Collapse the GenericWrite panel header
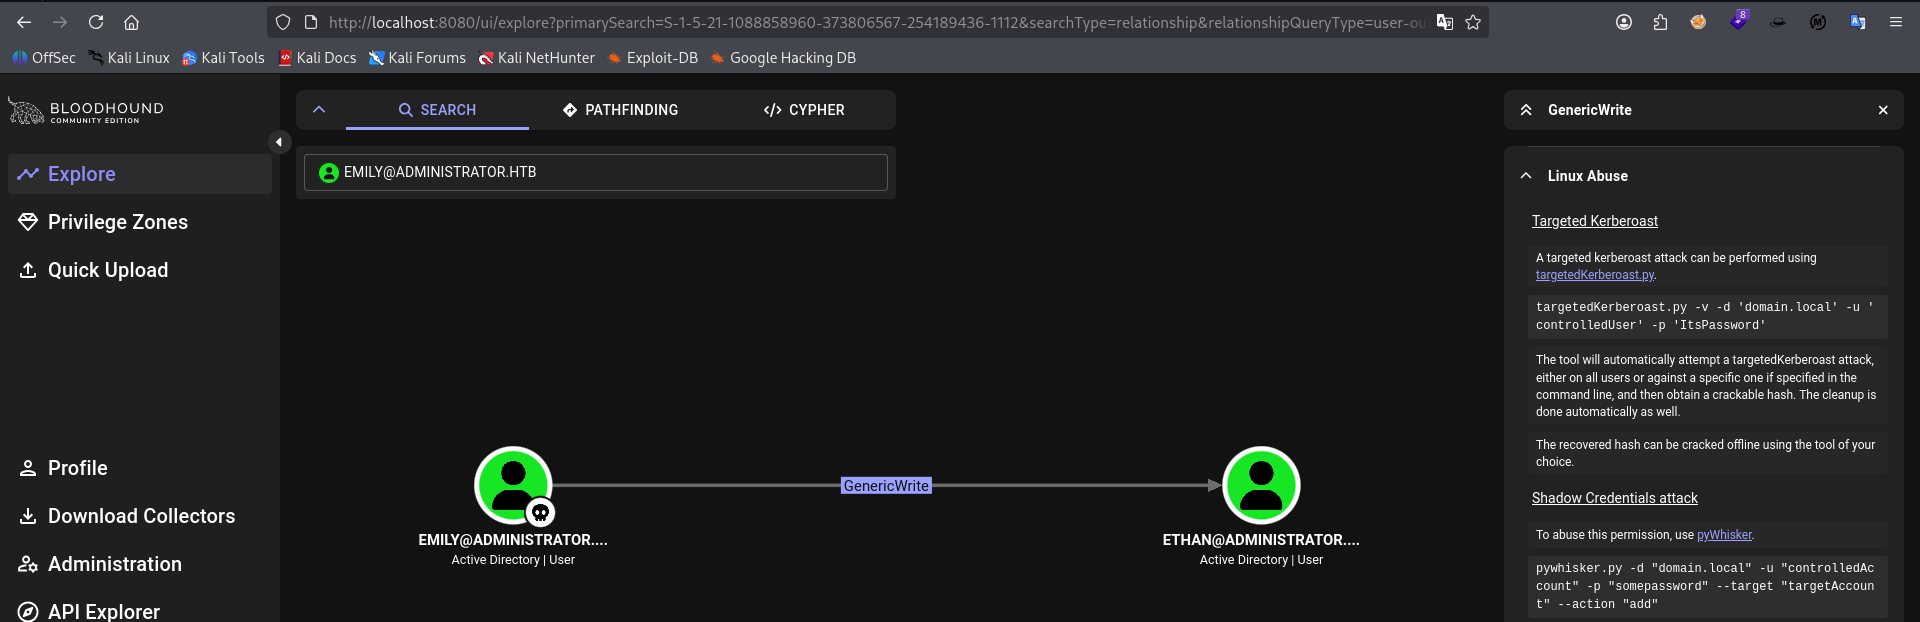Screen dimensions: 1920x622 coord(1526,110)
